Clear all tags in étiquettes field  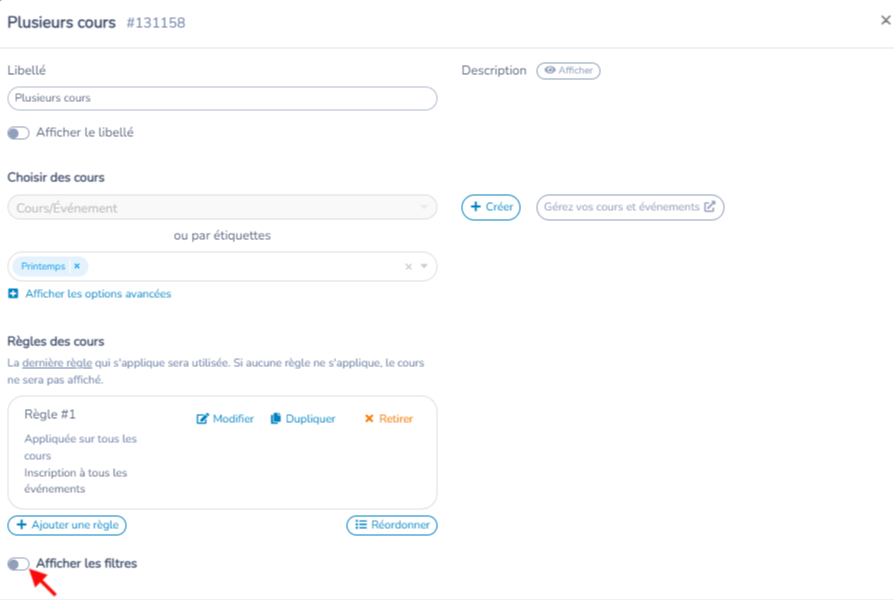click(x=408, y=267)
